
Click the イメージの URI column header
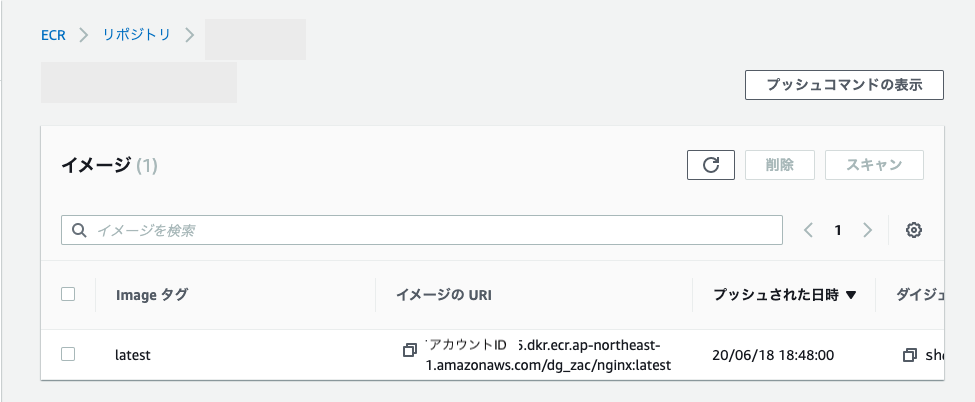444,295
